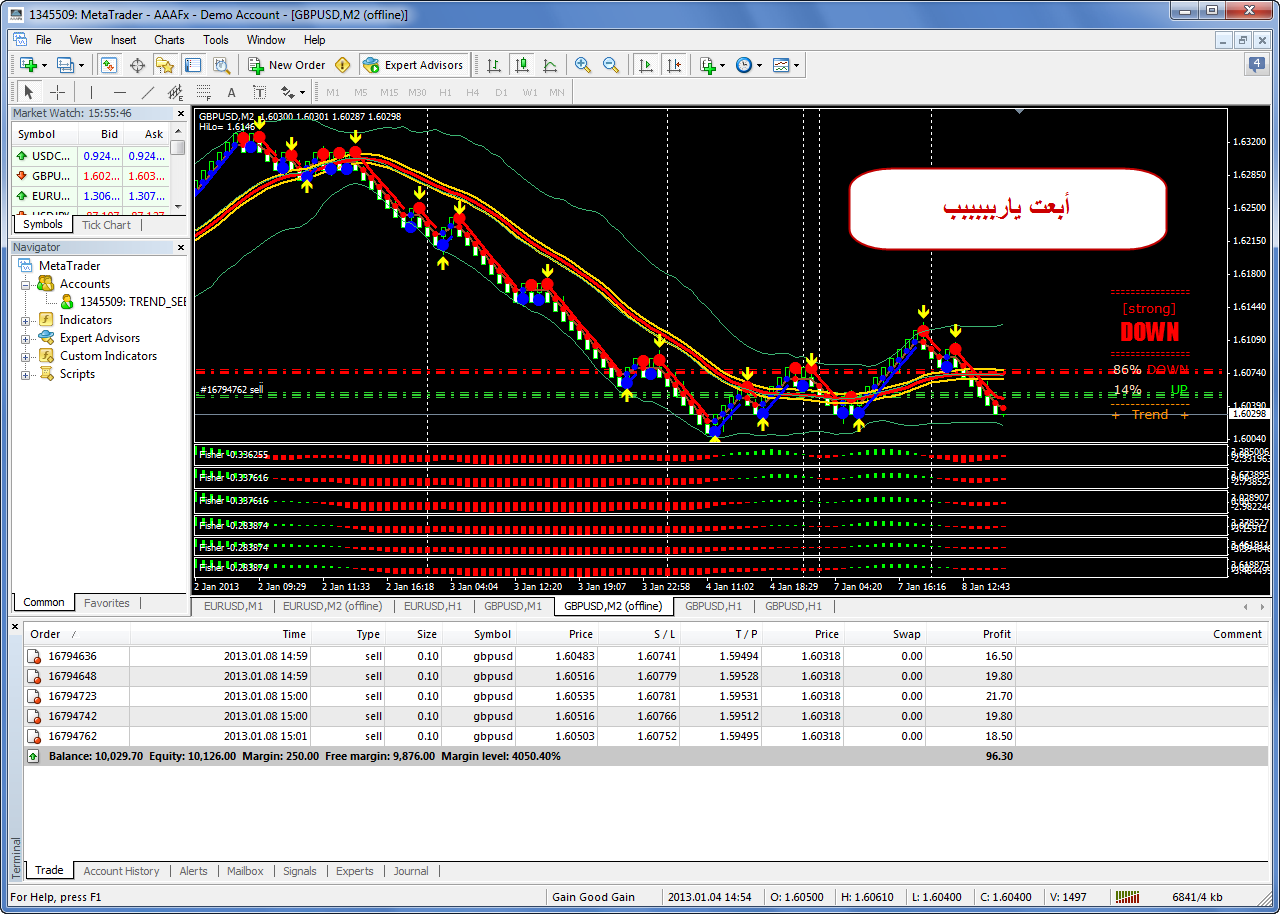1280x914 pixels.
Task: Select the Trendline drawing tool
Action: [x=148, y=92]
